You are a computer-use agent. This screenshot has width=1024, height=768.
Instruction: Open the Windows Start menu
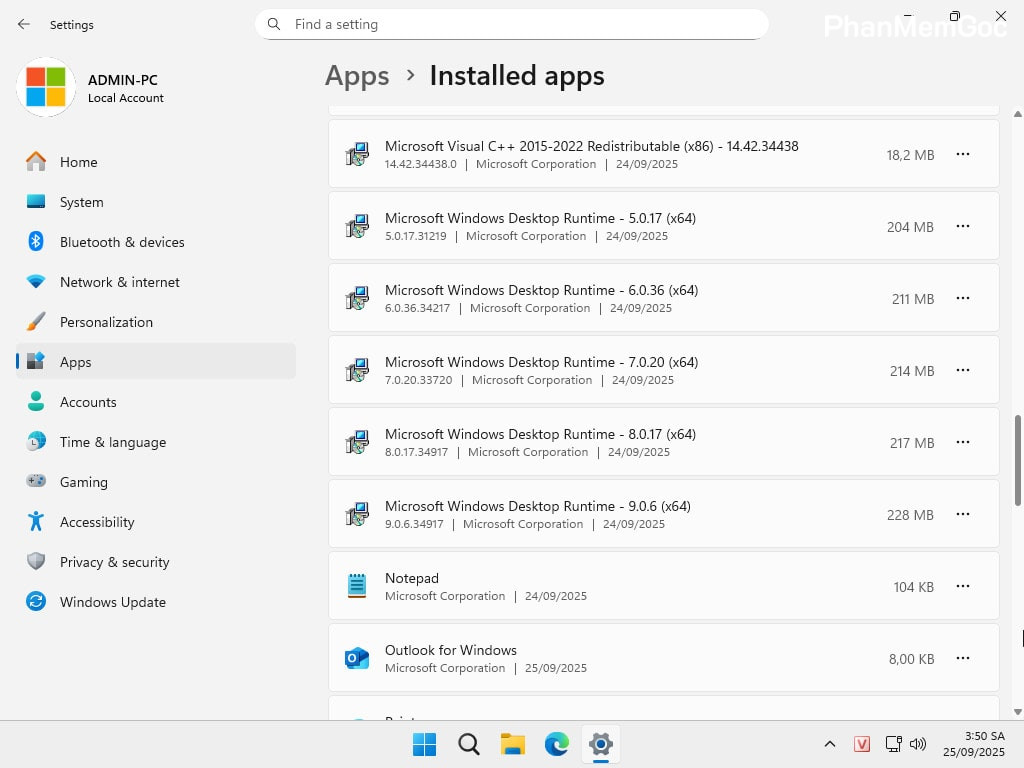point(424,744)
